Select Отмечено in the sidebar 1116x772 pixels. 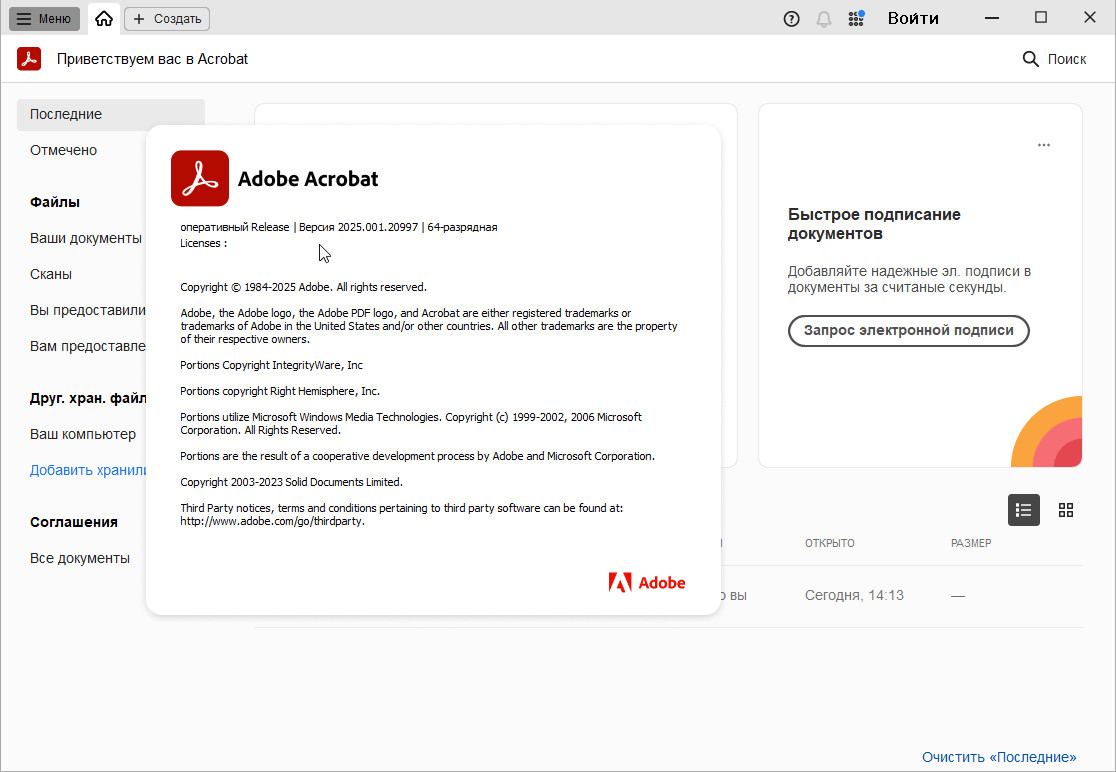(63, 150)
